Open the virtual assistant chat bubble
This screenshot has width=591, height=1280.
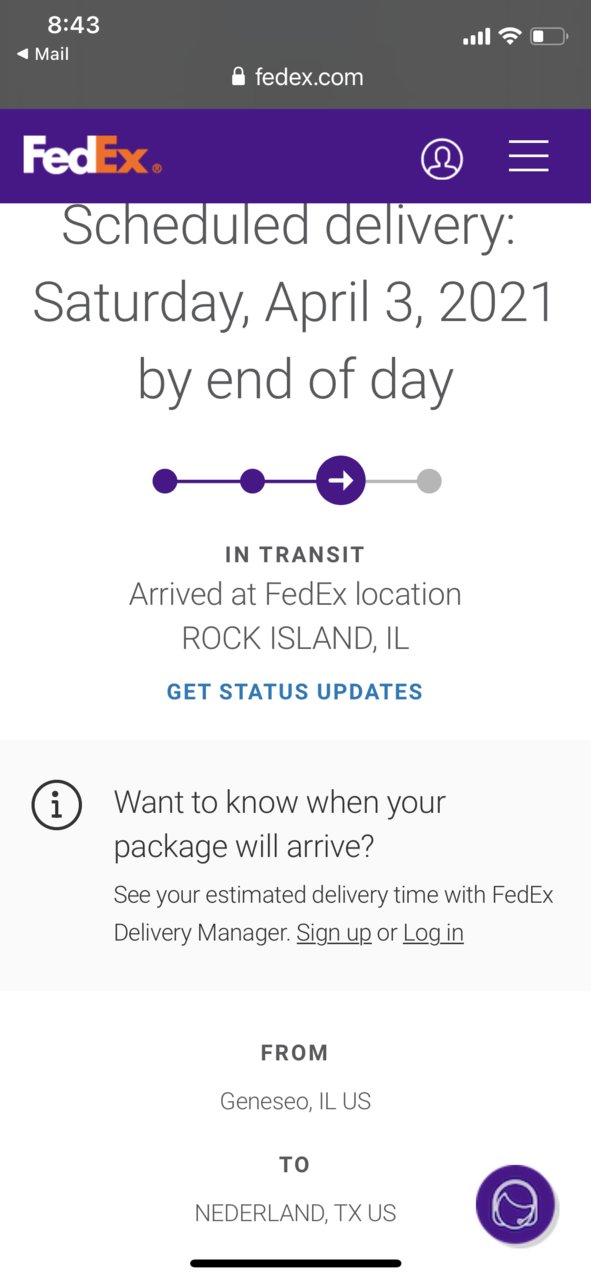pyautogui.click(x=515, y=1204)
